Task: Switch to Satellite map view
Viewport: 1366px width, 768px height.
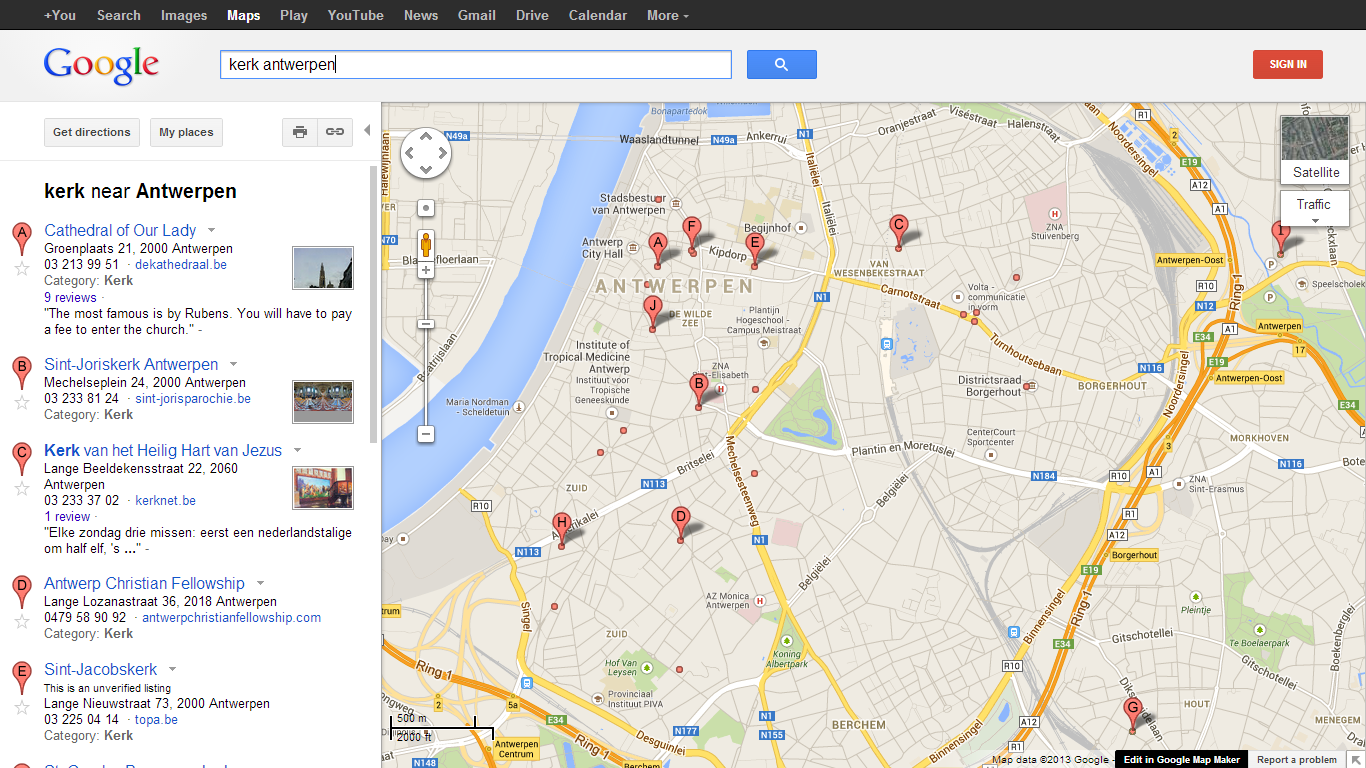Action: tap(1316, 150)
